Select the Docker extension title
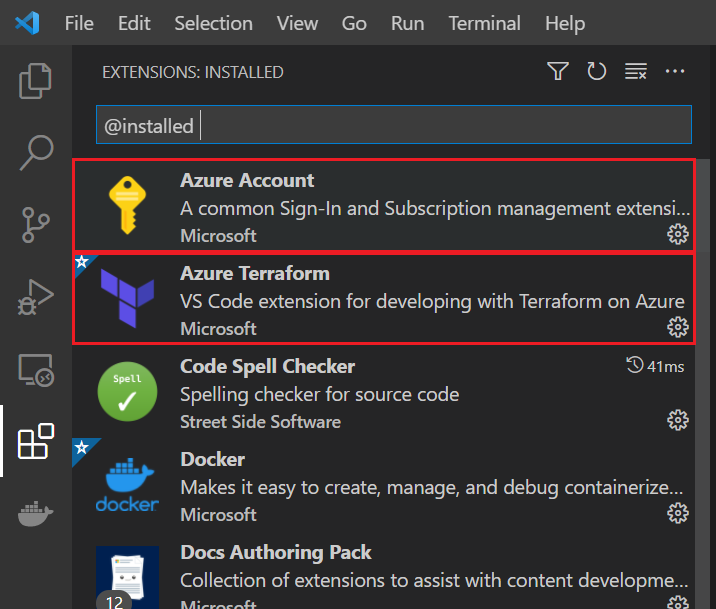 click(213, 459)
